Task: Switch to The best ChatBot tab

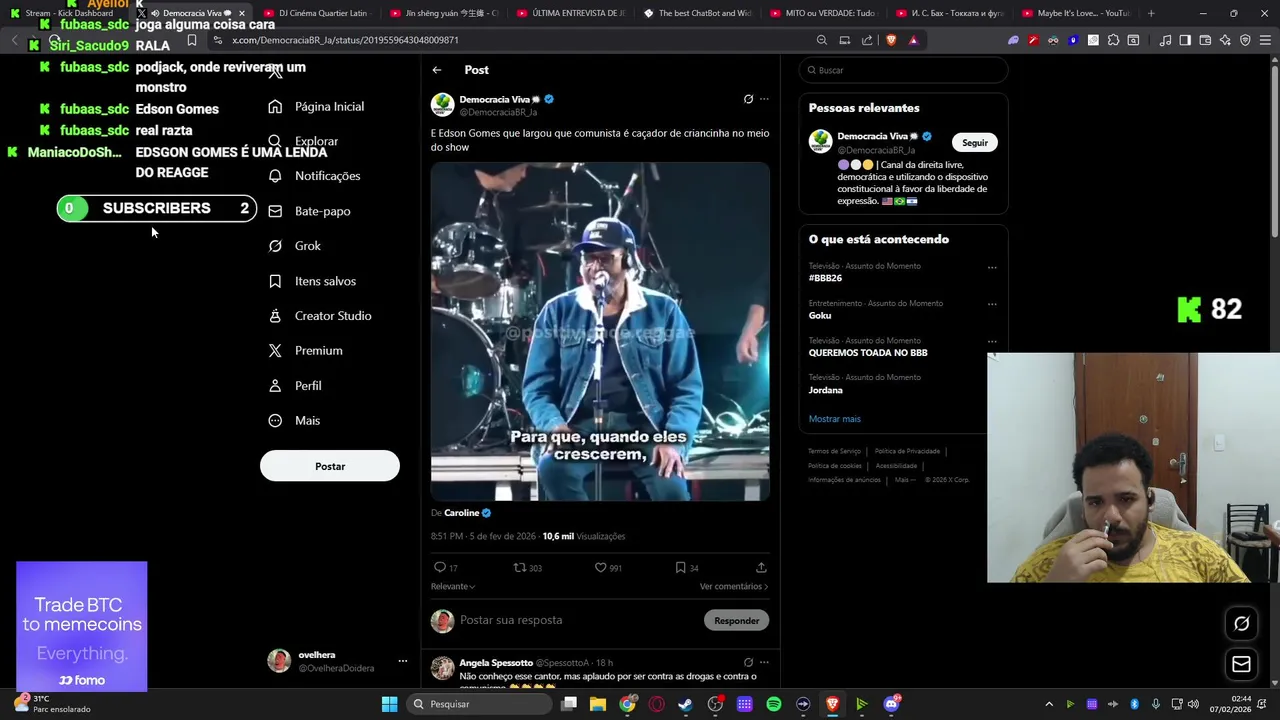Action: (697, 13)
